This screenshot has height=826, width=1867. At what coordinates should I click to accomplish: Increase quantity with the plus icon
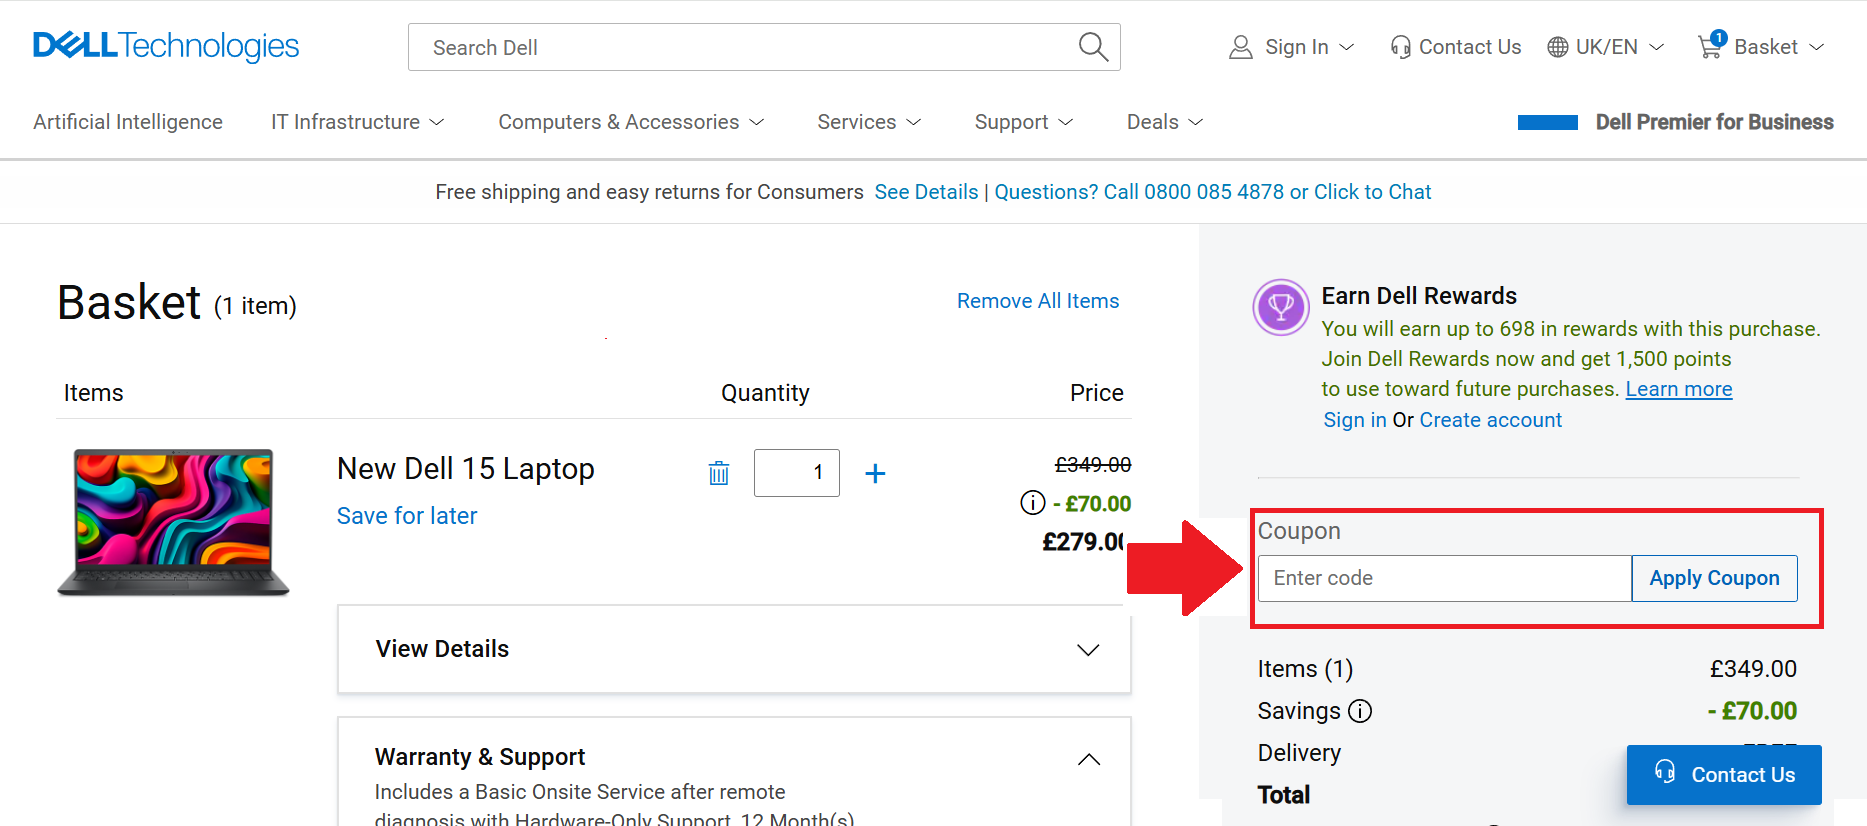(875, 473)
